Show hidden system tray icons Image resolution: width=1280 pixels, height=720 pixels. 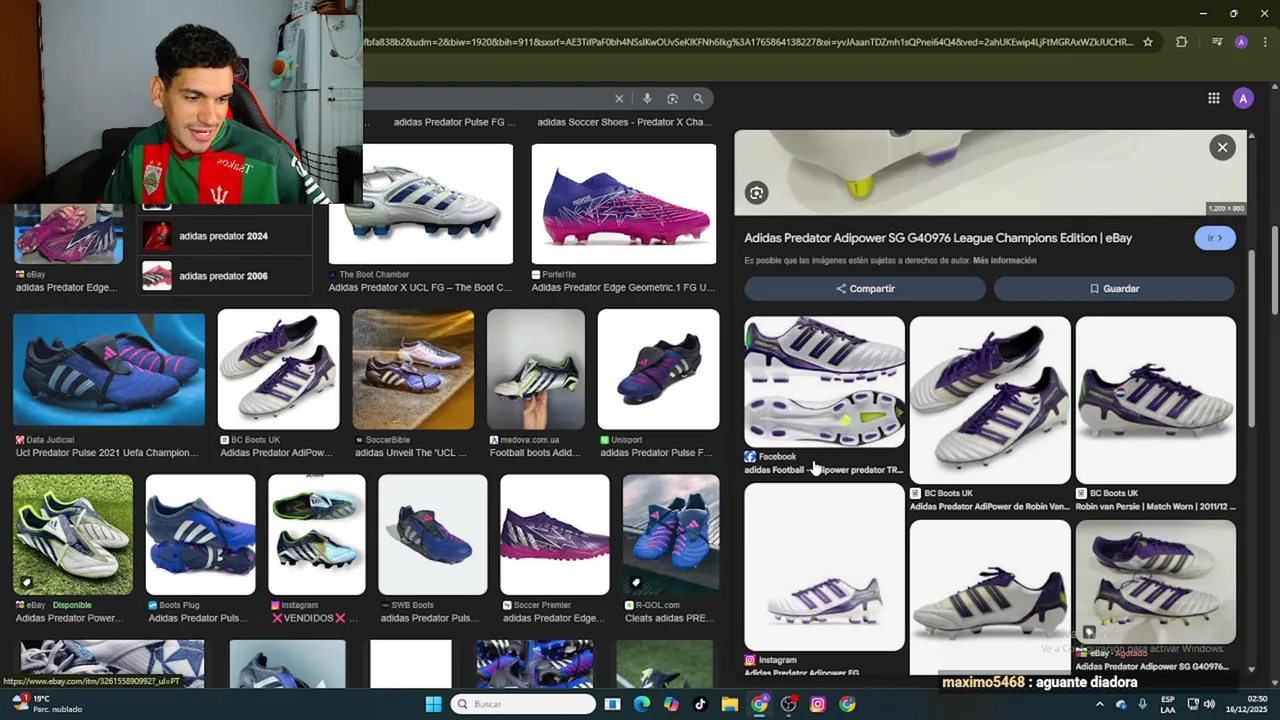pos(1099,704)
